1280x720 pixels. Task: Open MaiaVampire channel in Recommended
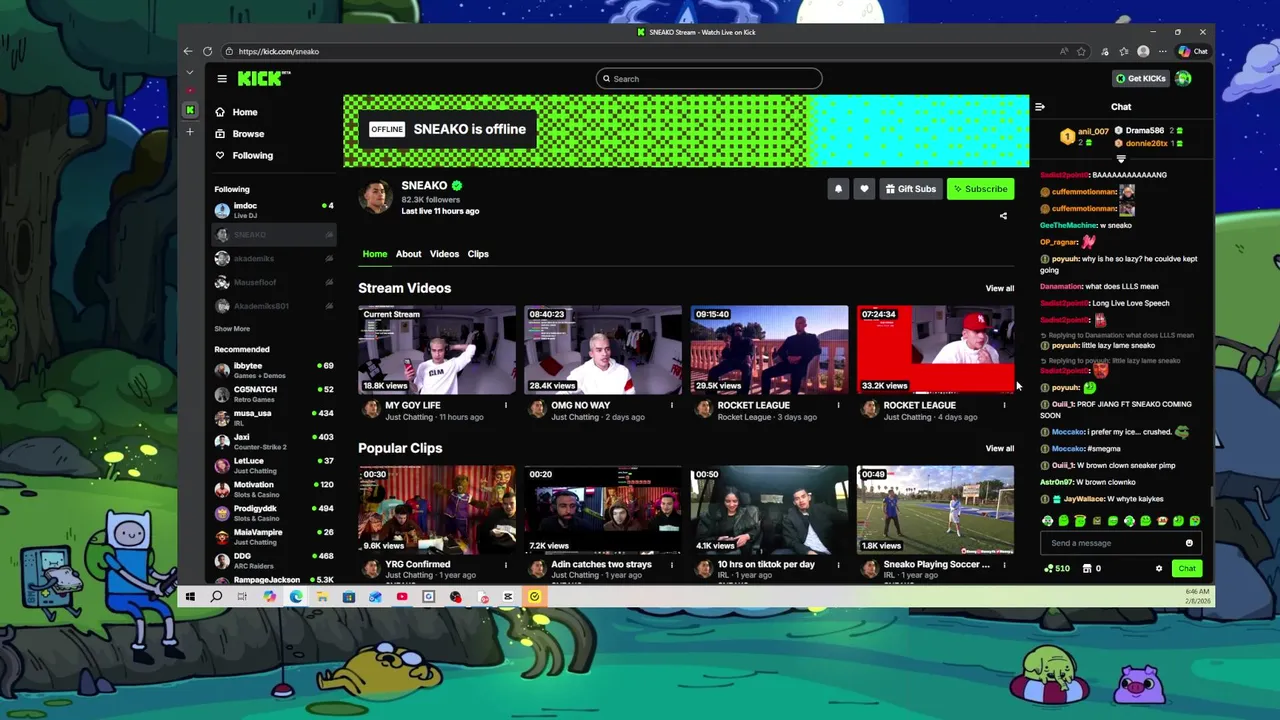point(274,536)
